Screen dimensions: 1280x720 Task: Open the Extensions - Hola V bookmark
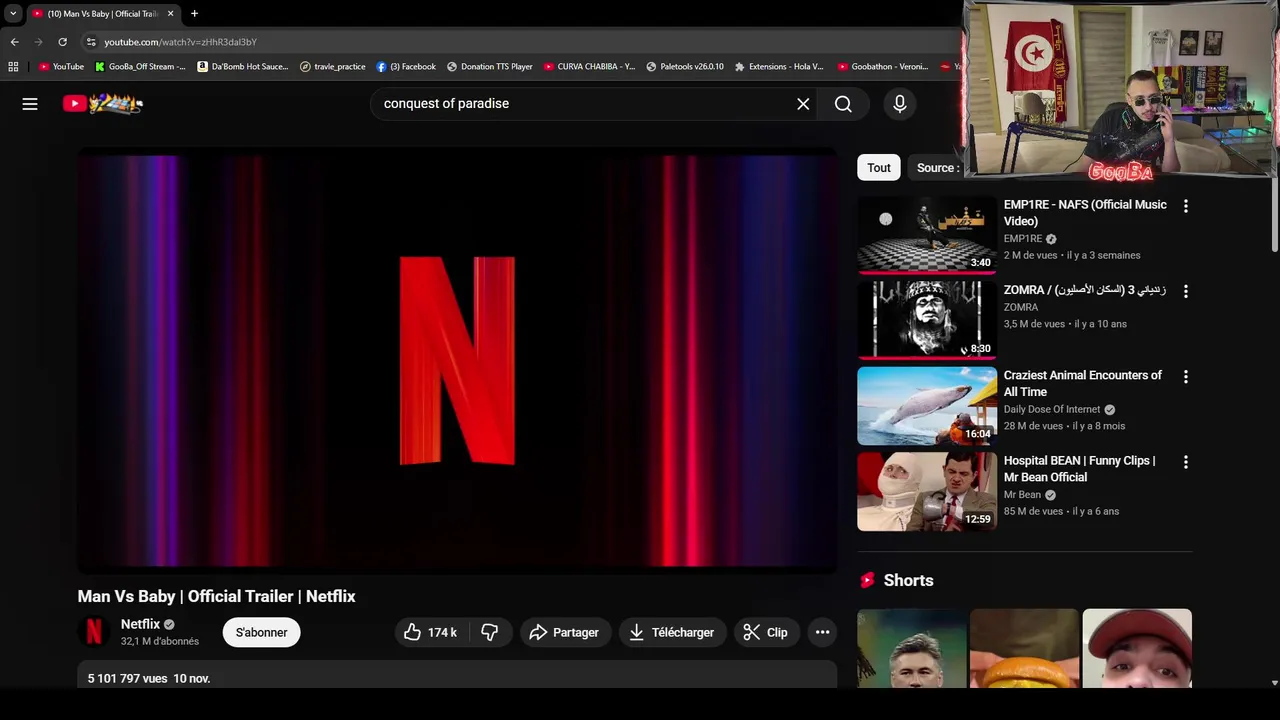click(779, 67)
